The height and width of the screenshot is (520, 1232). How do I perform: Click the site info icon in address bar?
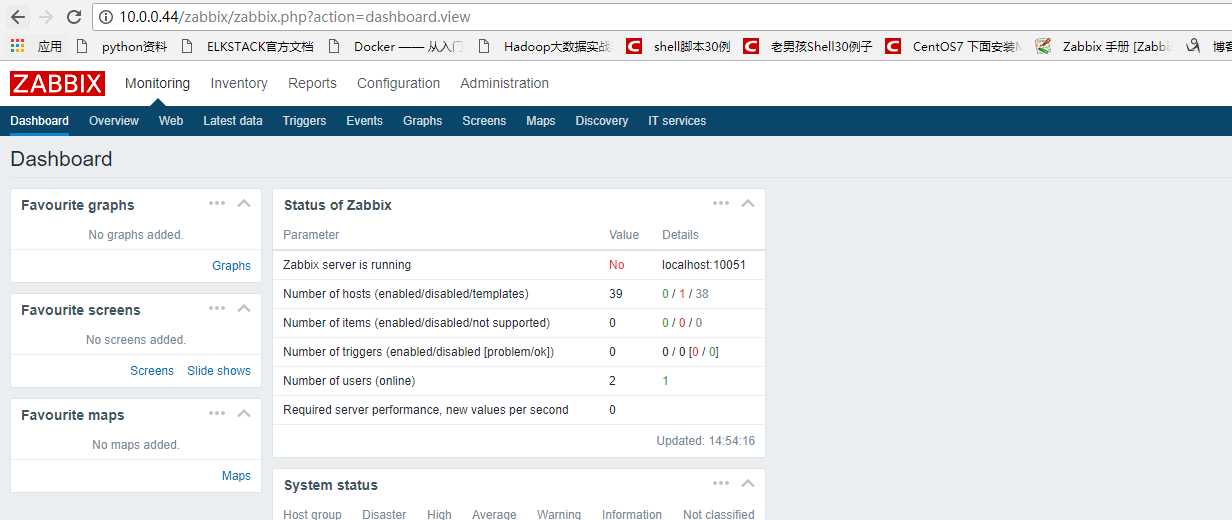pyautogui.click(x=106, y=17)
